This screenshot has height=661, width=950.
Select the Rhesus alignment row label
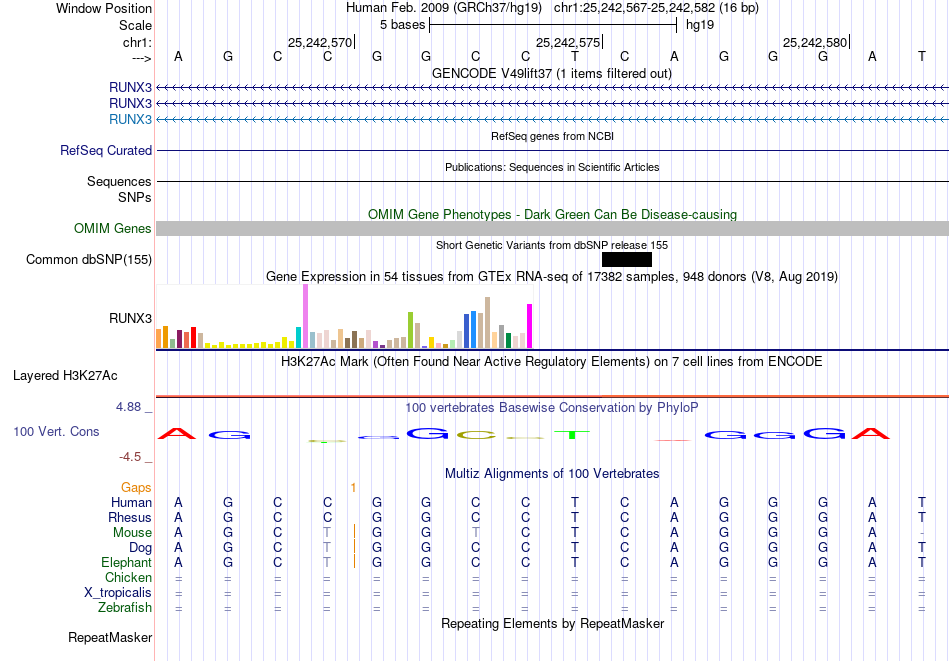pos(130,517)
